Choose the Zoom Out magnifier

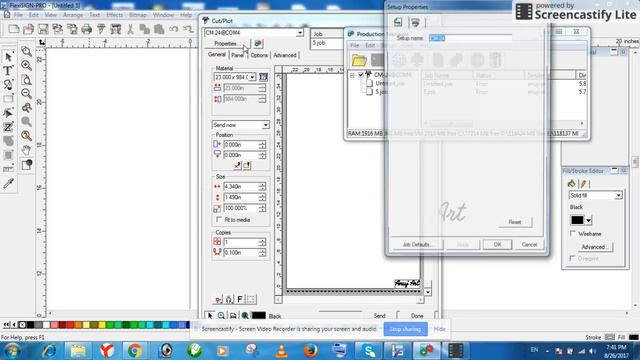27,93
